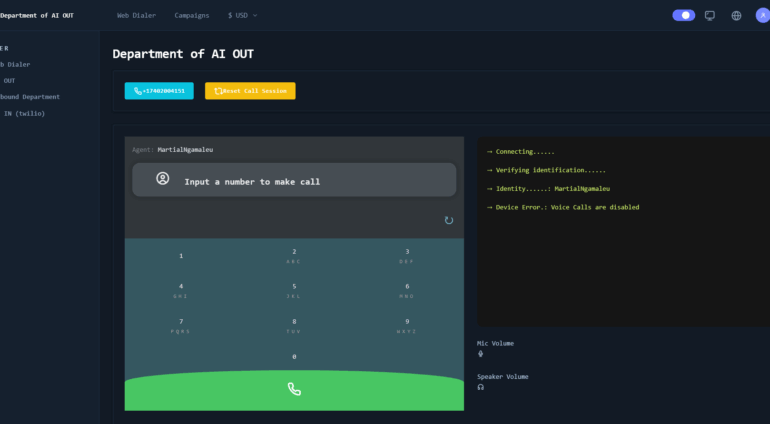Tap keypad digit 7 PQRS

181,326
